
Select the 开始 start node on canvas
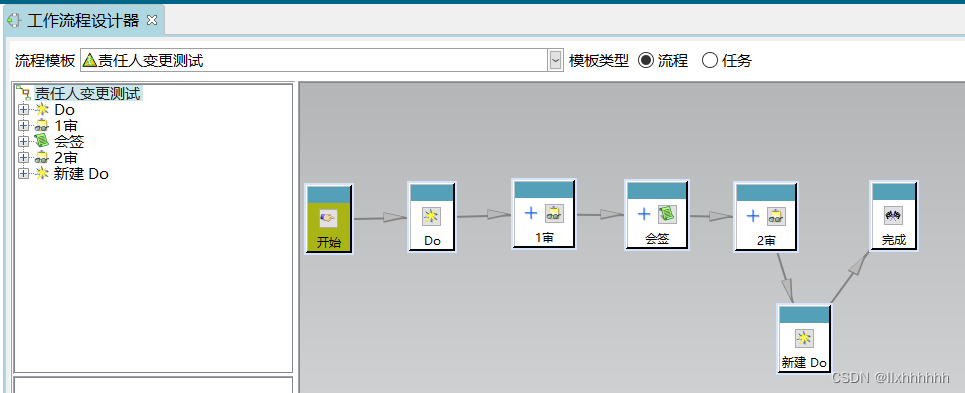tap(329, 219)
